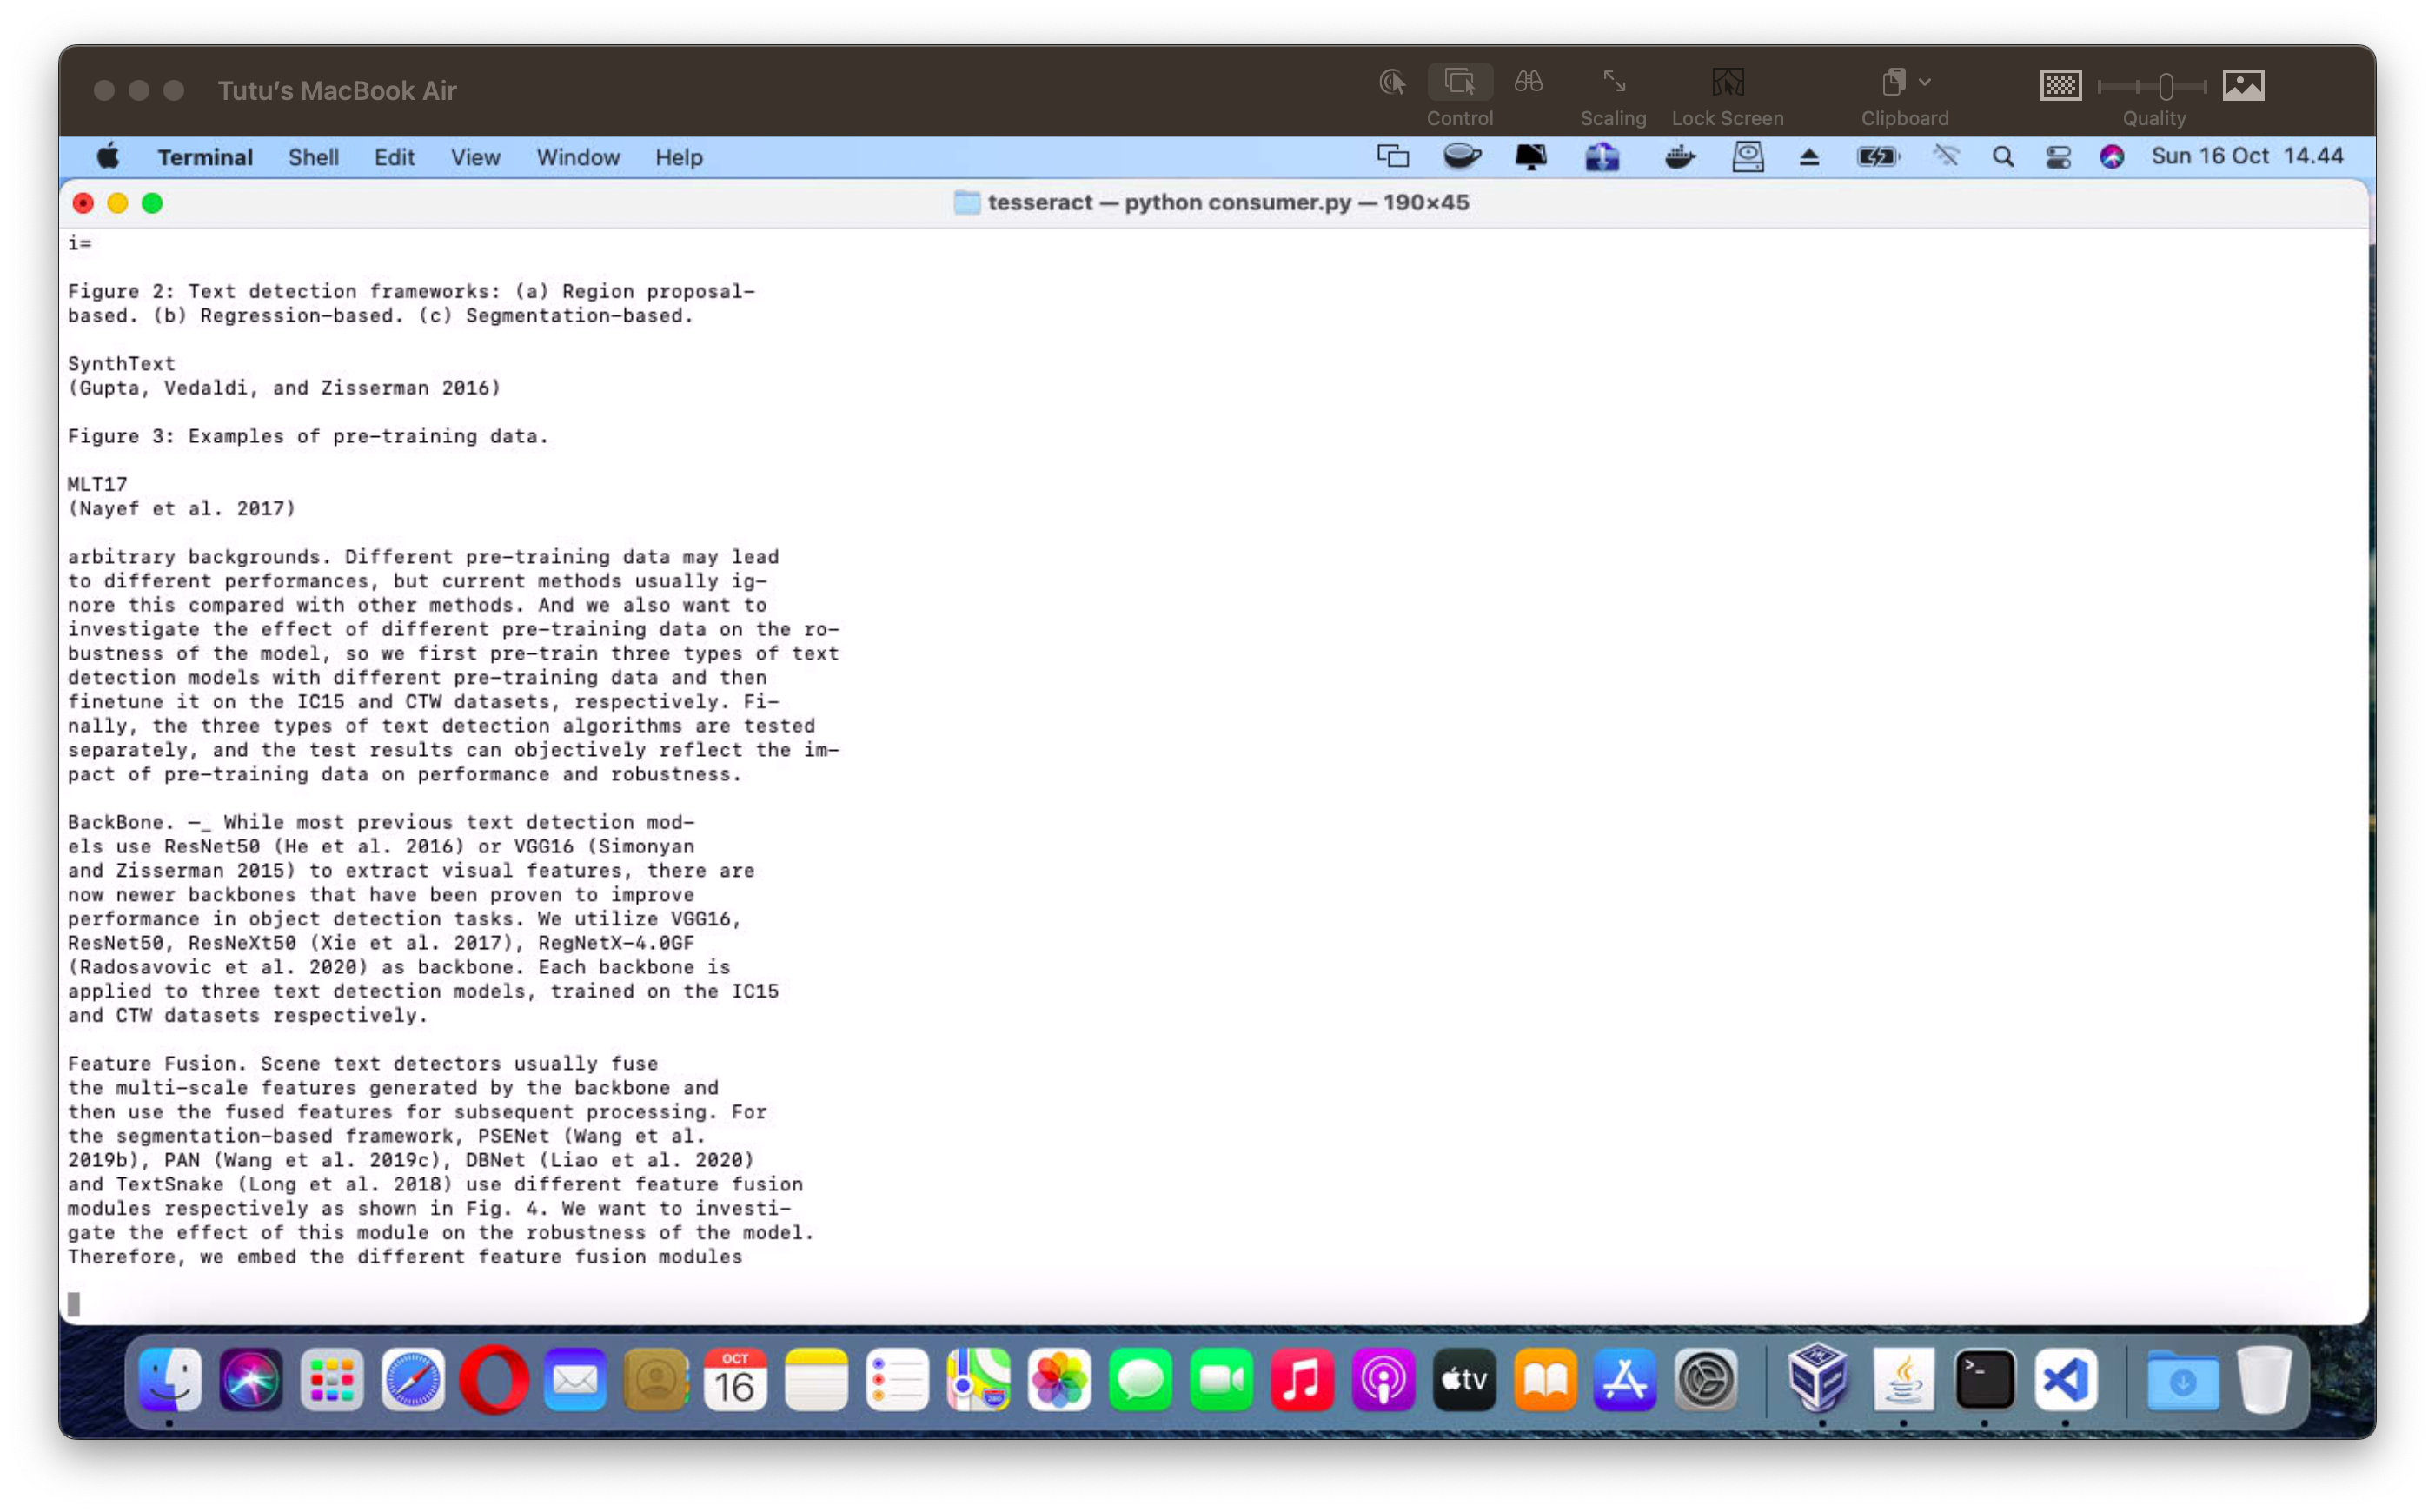Select the Window menu item
Viewport: 2435px width, 1512px height.
coord(576,156)
